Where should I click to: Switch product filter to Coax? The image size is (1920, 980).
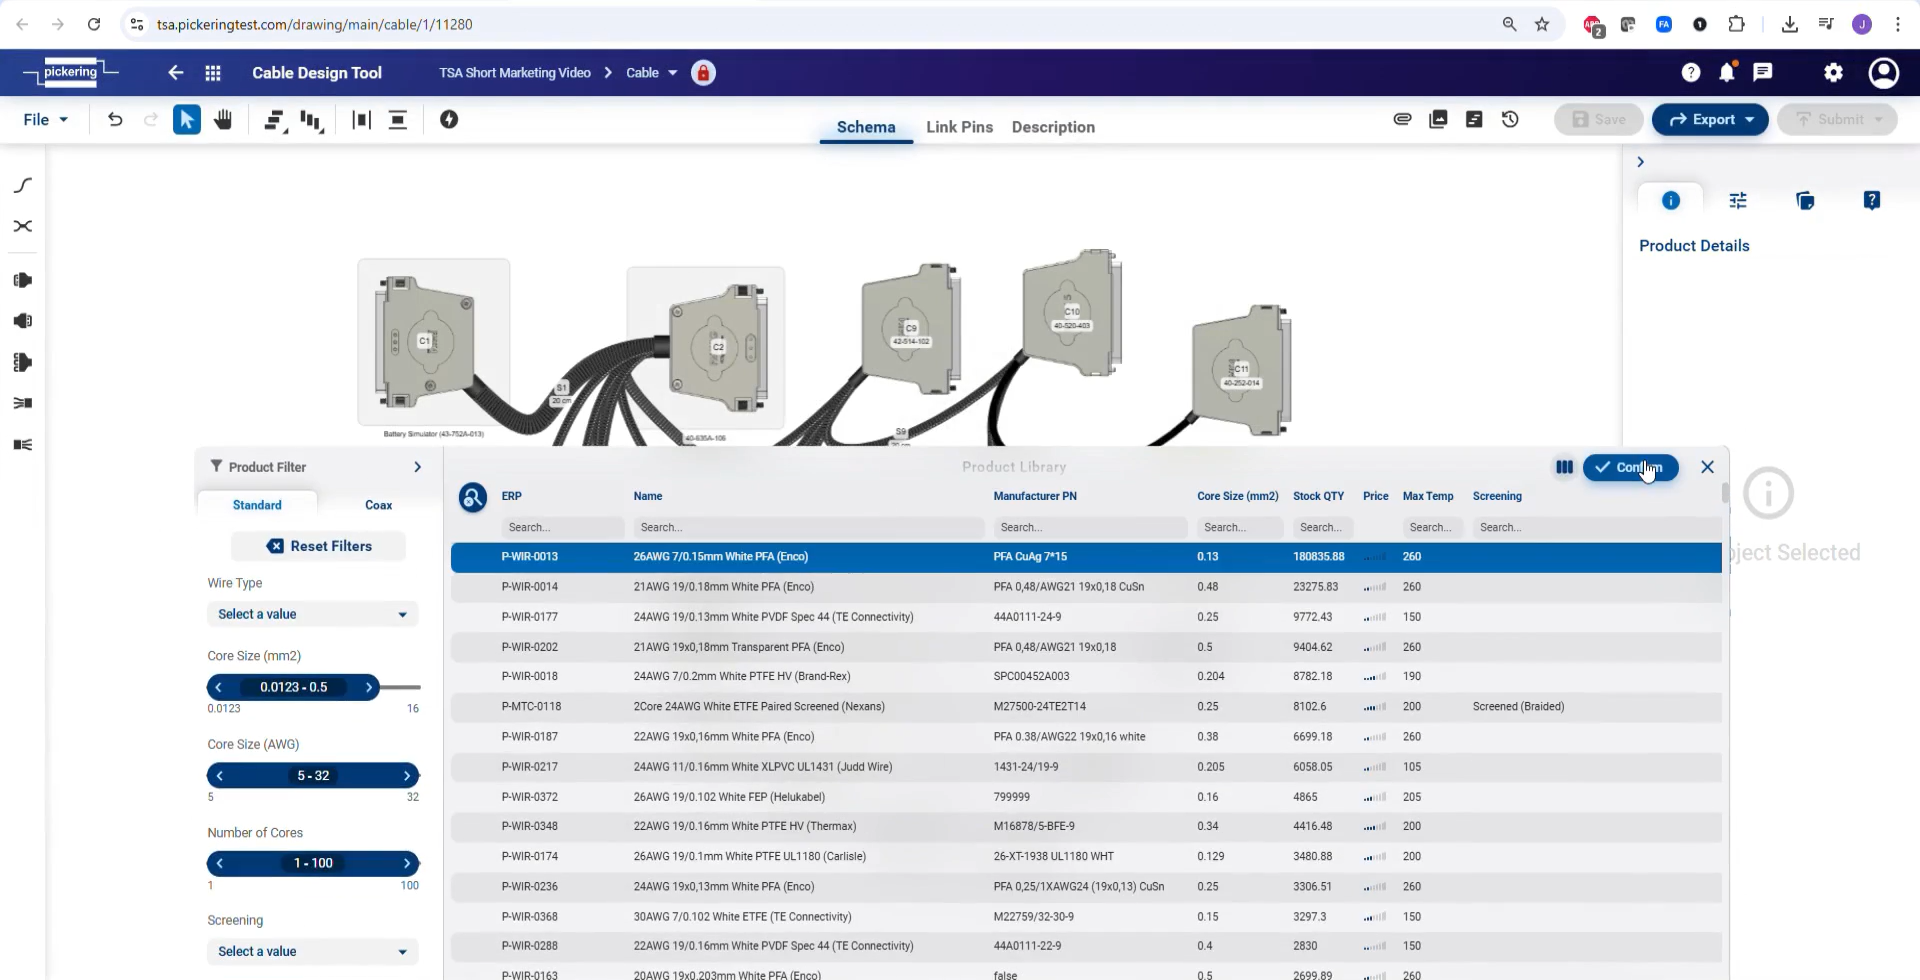[378, 505]
